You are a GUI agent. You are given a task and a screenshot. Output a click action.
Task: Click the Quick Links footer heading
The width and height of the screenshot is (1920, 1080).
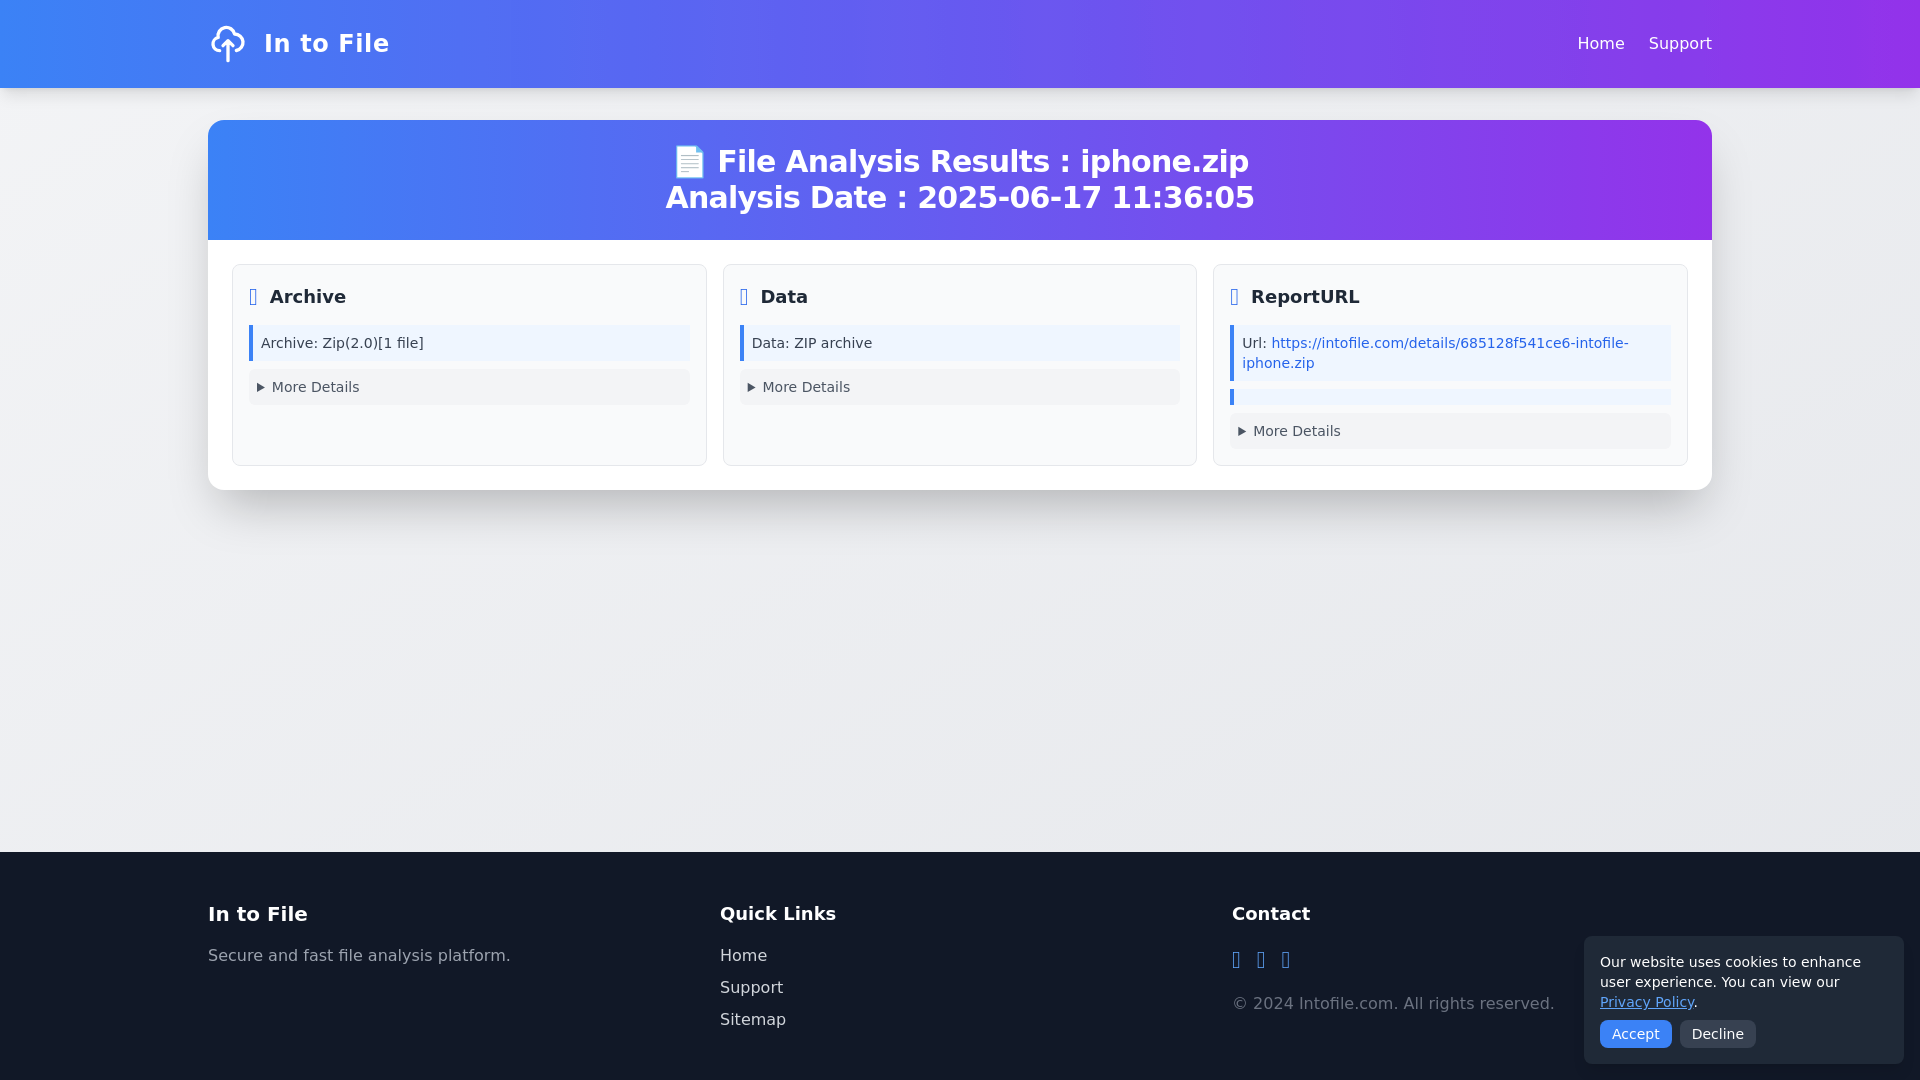[x=778, y=914]
